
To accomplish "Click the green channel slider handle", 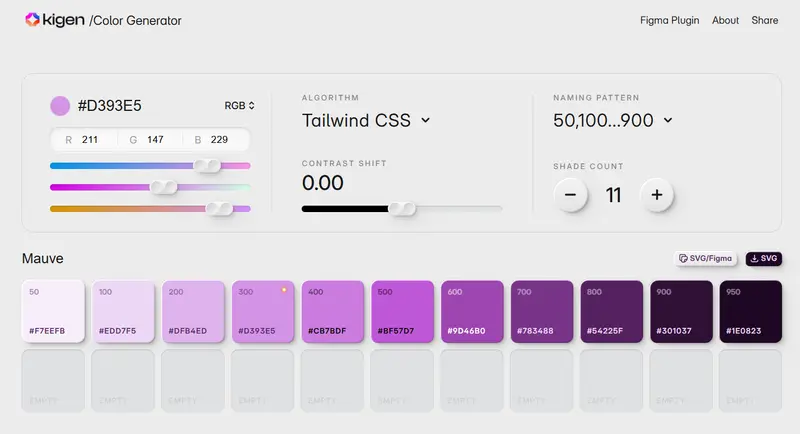I will click(x=163, y=187).
